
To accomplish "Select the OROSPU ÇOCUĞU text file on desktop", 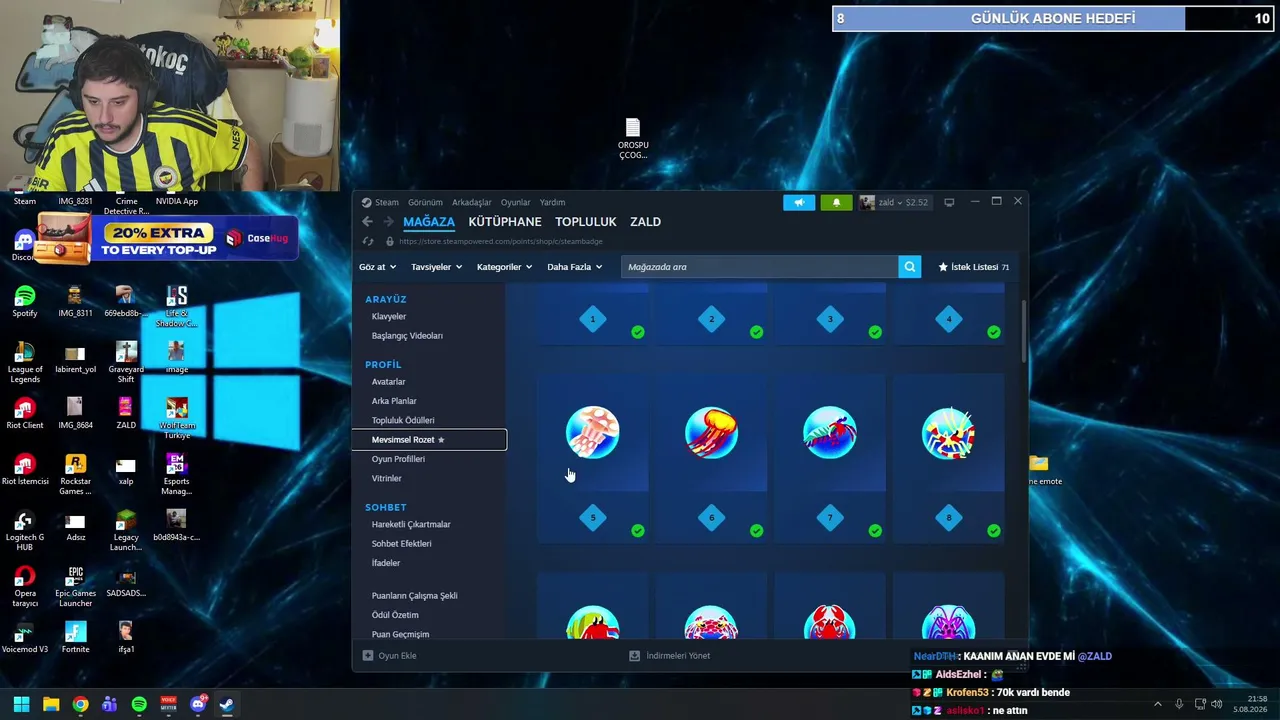I will tap(633, 139).
